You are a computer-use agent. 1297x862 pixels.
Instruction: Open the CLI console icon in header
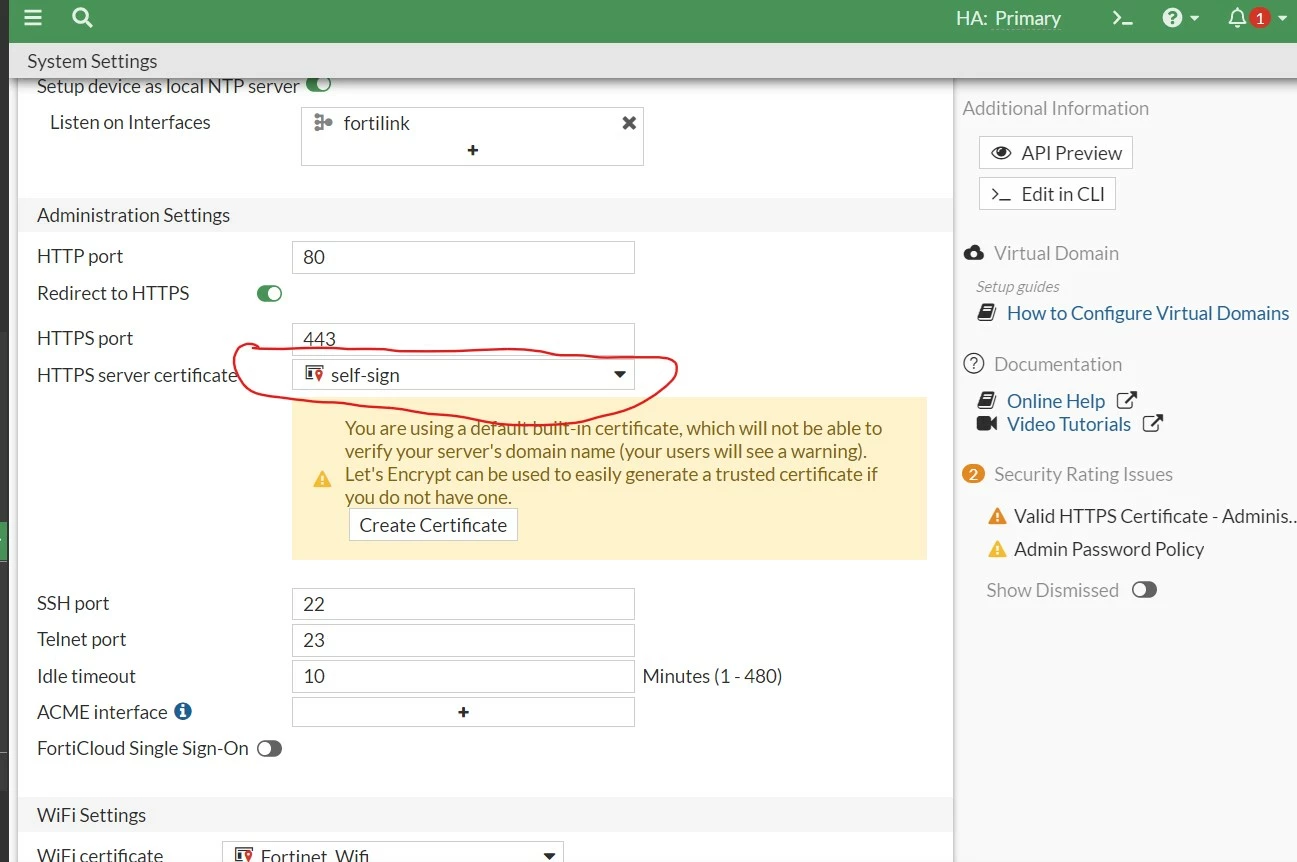[x=1123, y=18]
